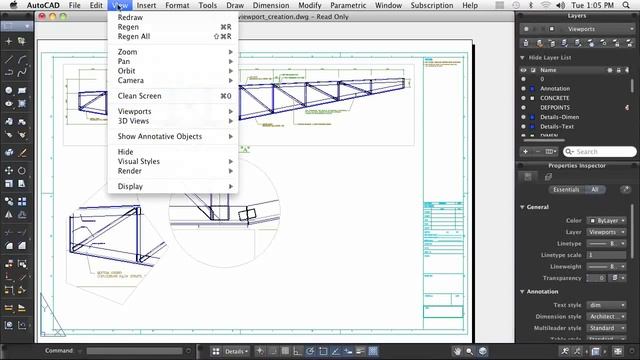Choose Regen All from View menu

173,36
